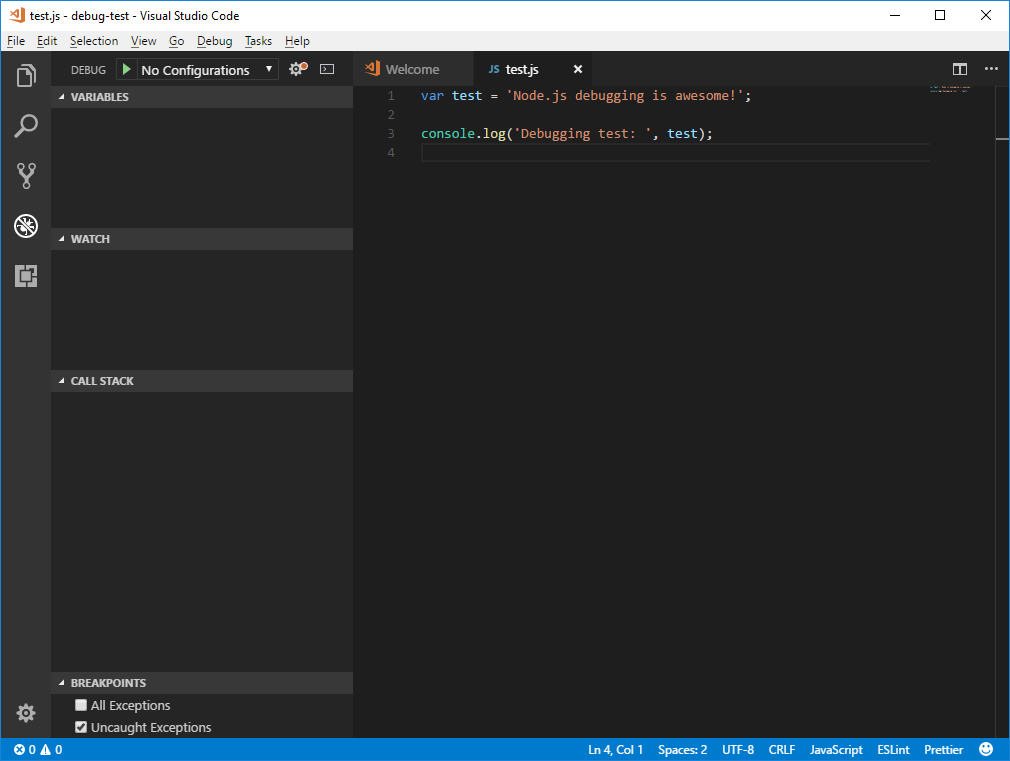The image size is (1010, 761).
Task: Collapse the Call Stack section
Action: pos(101,381)
